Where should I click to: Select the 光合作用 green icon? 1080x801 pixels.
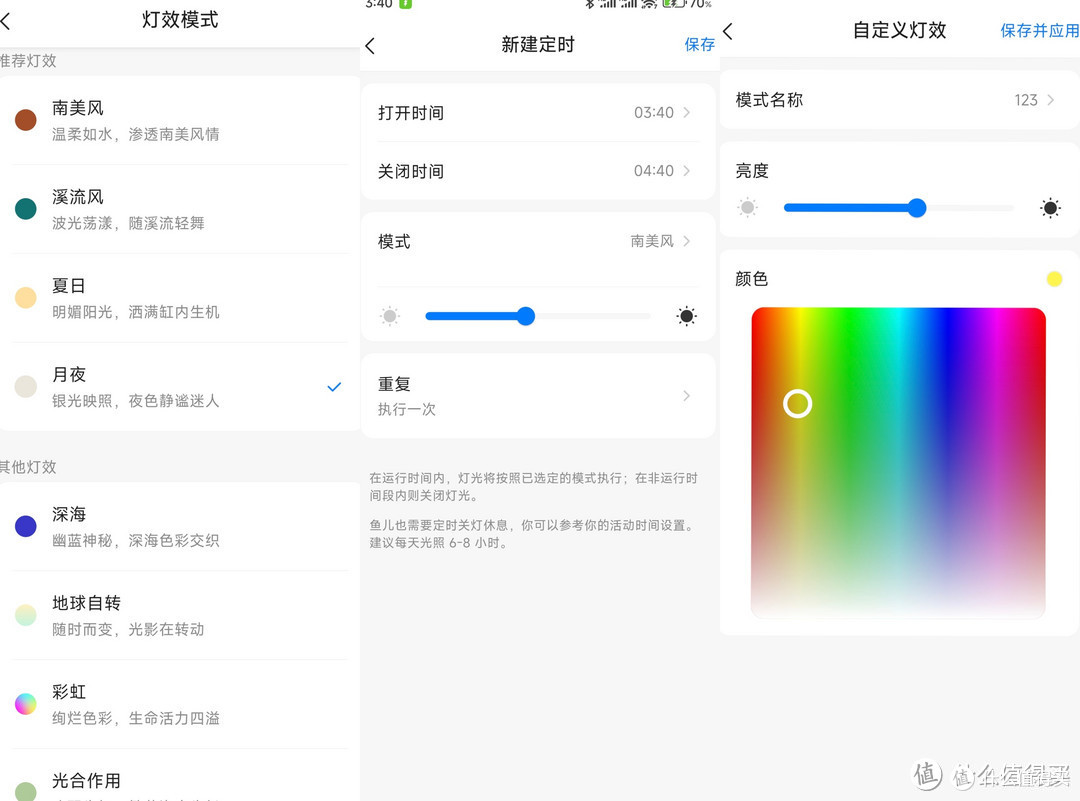click(25, 791)
